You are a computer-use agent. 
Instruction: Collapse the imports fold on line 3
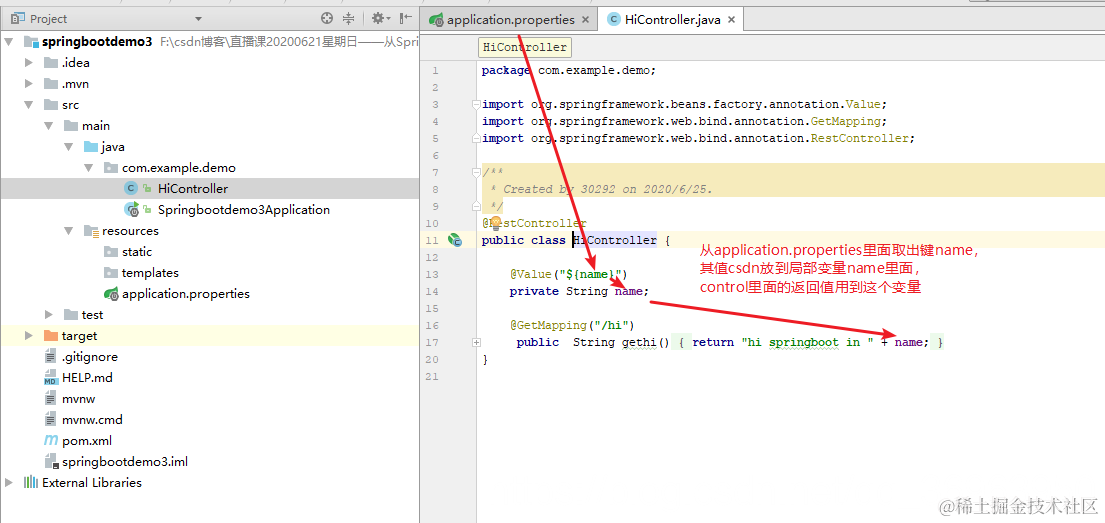click(x=476, y=104)
